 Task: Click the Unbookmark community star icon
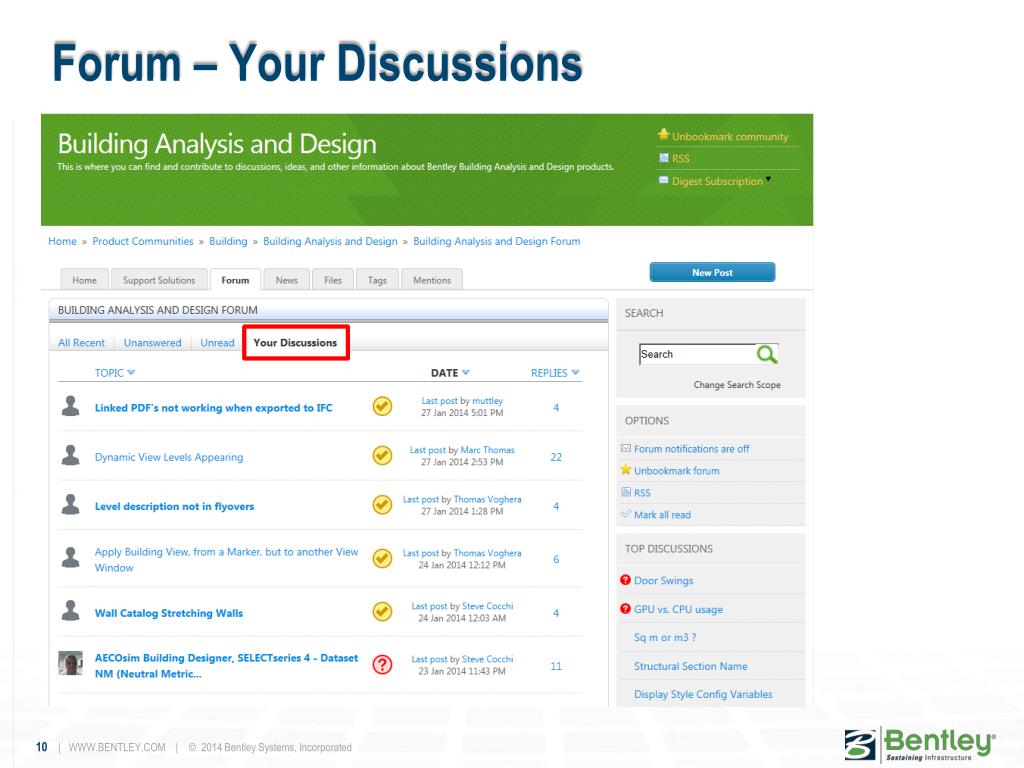tap(664, 135)
